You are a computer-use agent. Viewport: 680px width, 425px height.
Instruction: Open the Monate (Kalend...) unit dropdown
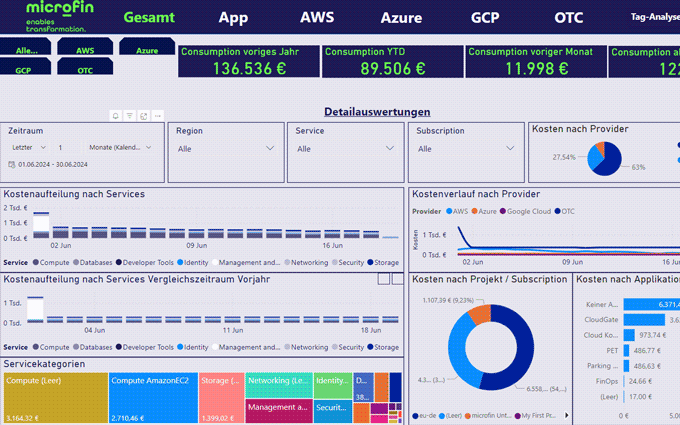120,147
